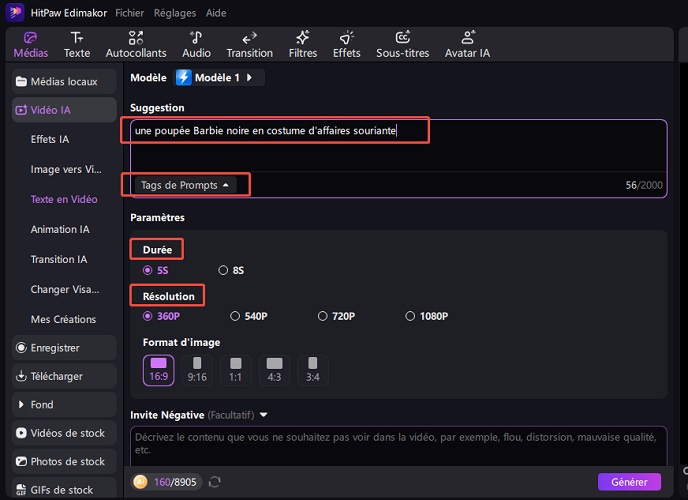Collapse the Invite Négative section arrow
The height and width of the screenshot is (500, 688).
(263, 415)
